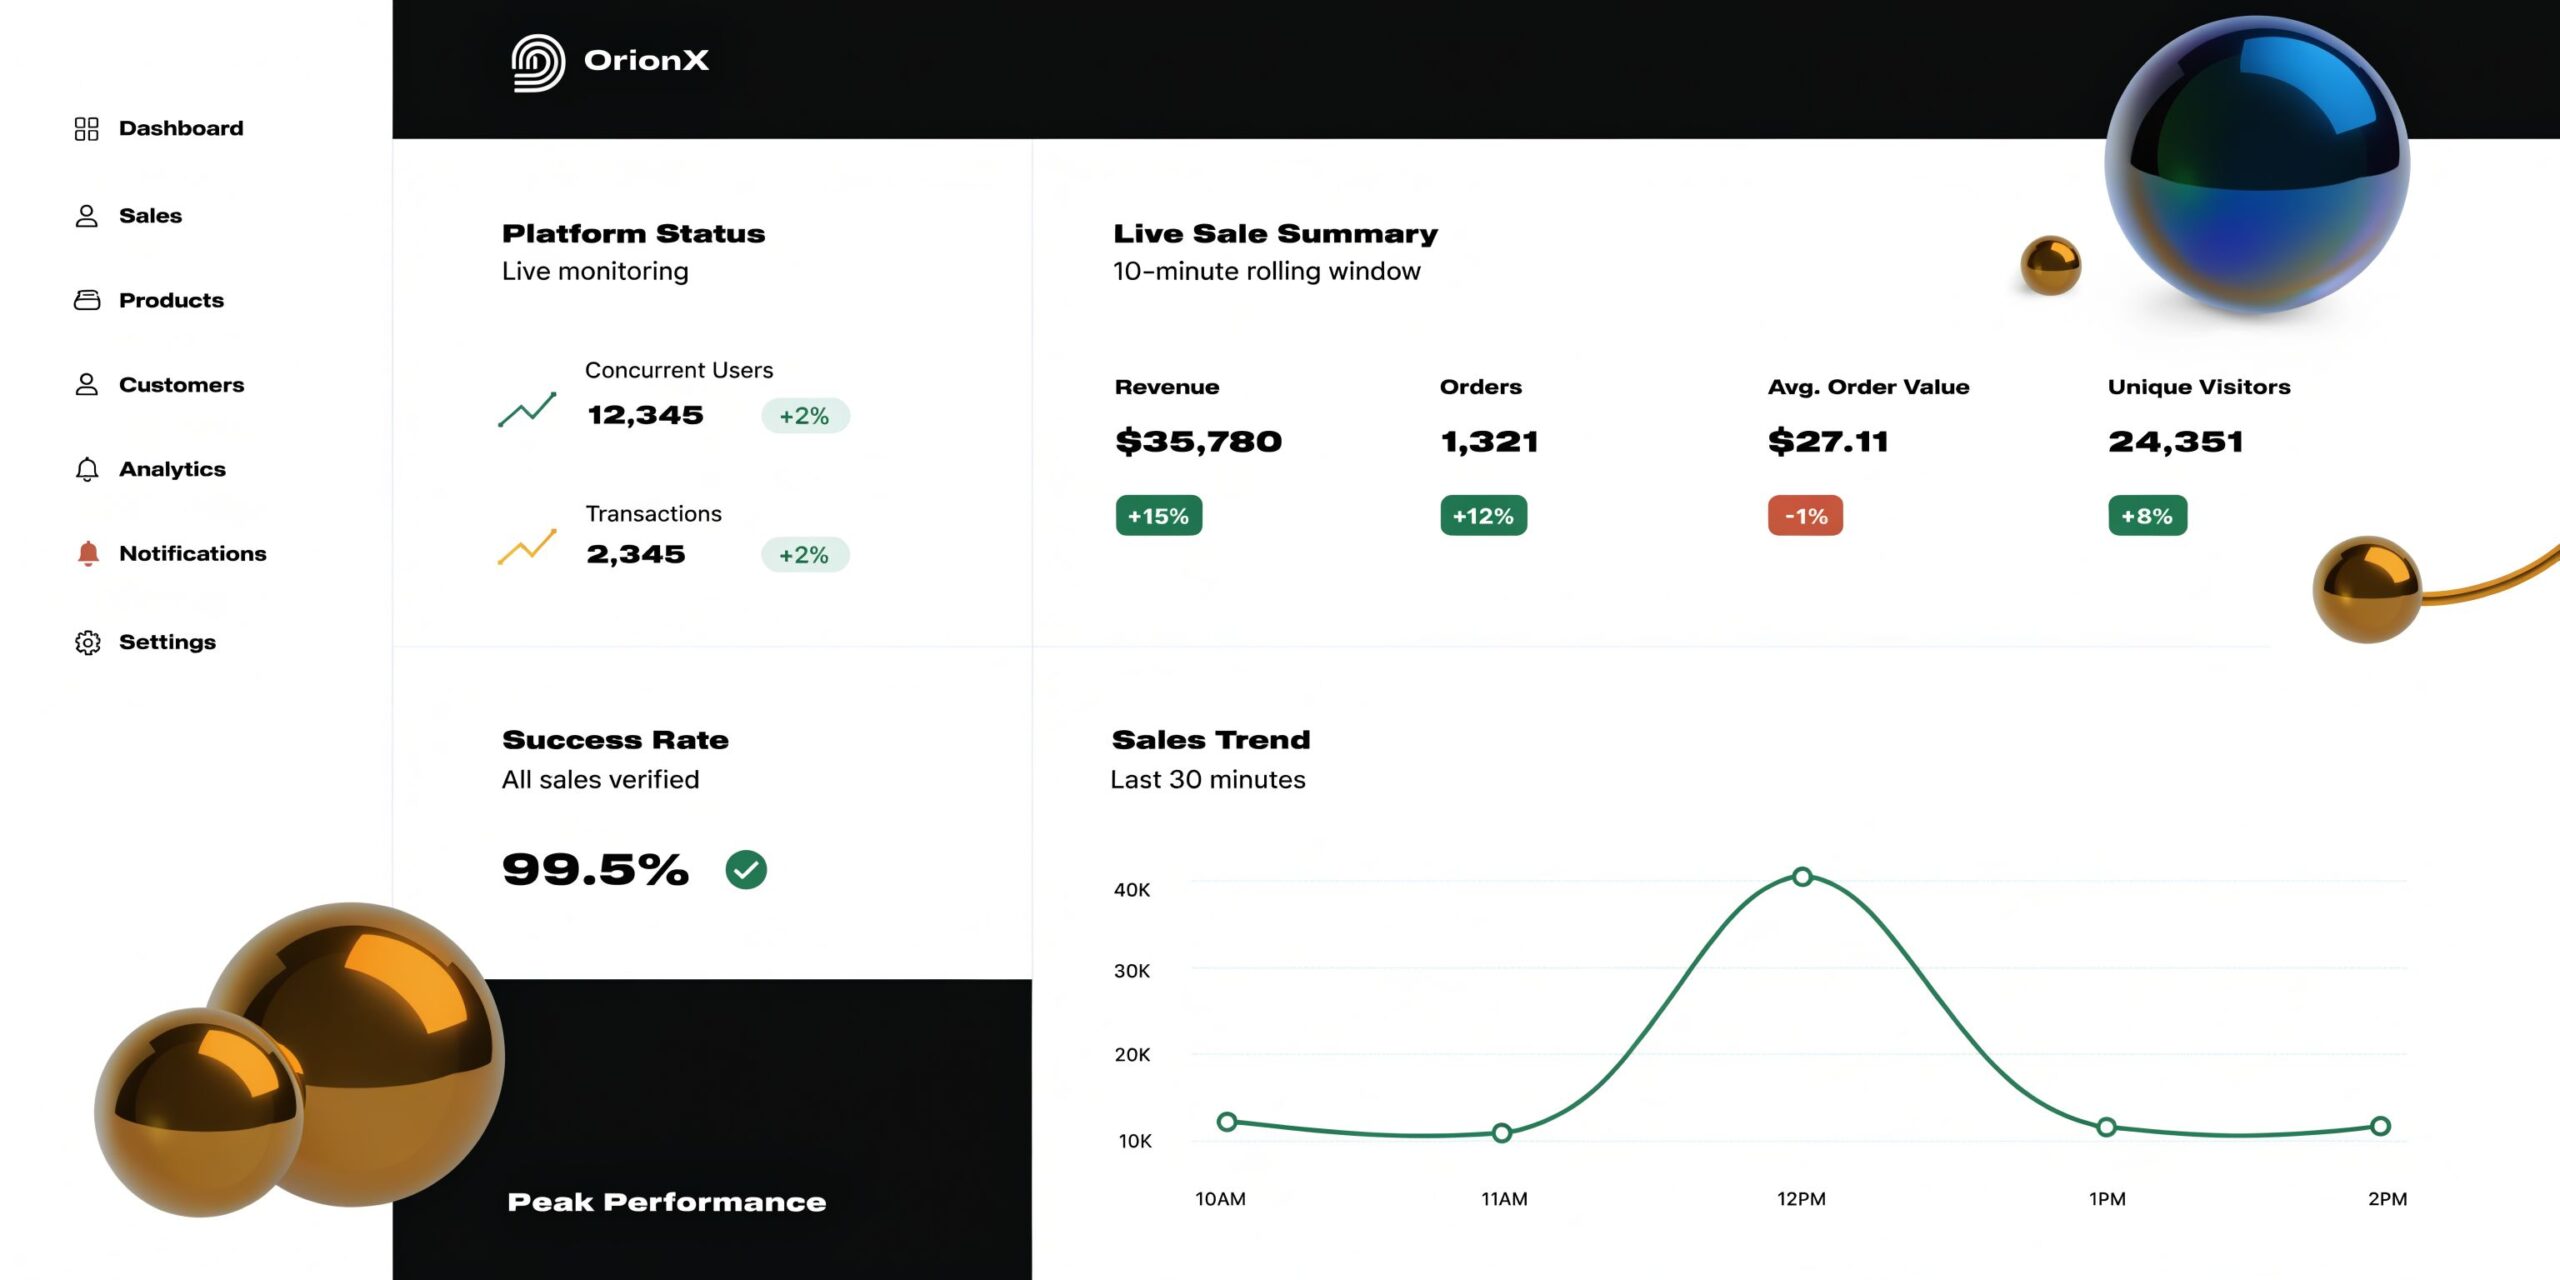Screen dimensions: 2560x1280
Task: Select the Concurrent Users trend sparkline
Action: [x=528, y=408]
